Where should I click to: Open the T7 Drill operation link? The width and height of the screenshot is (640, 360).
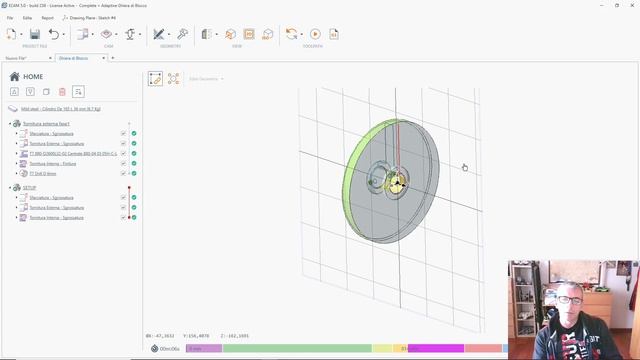tap(43, 173)
